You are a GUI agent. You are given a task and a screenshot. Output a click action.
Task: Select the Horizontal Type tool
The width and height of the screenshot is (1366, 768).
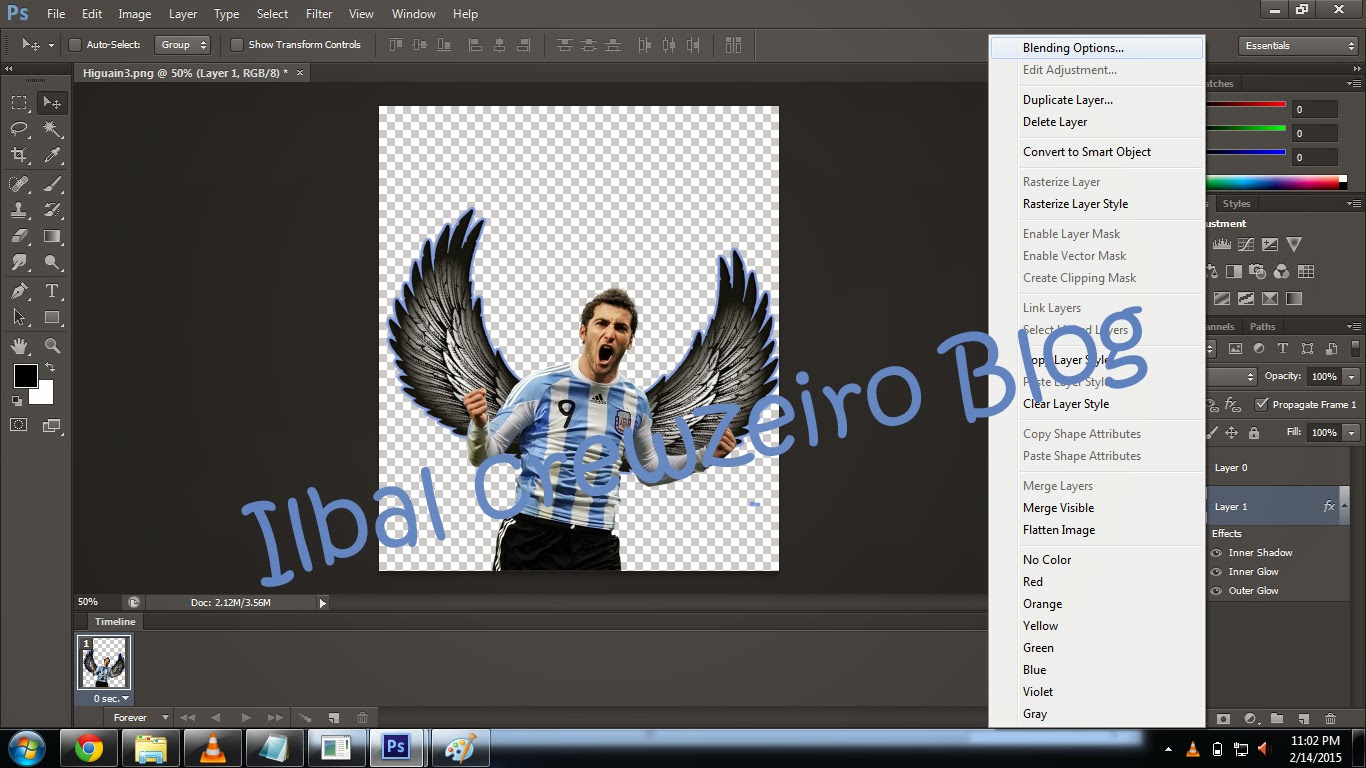point(52,291)
